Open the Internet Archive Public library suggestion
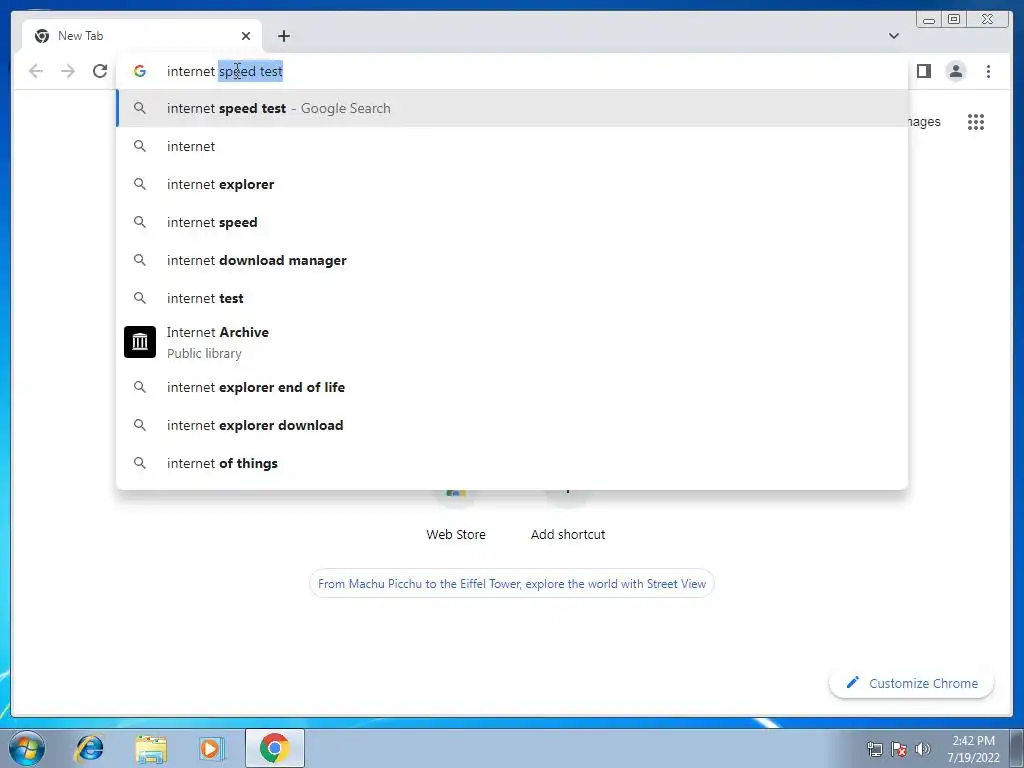 click(512, 342)
